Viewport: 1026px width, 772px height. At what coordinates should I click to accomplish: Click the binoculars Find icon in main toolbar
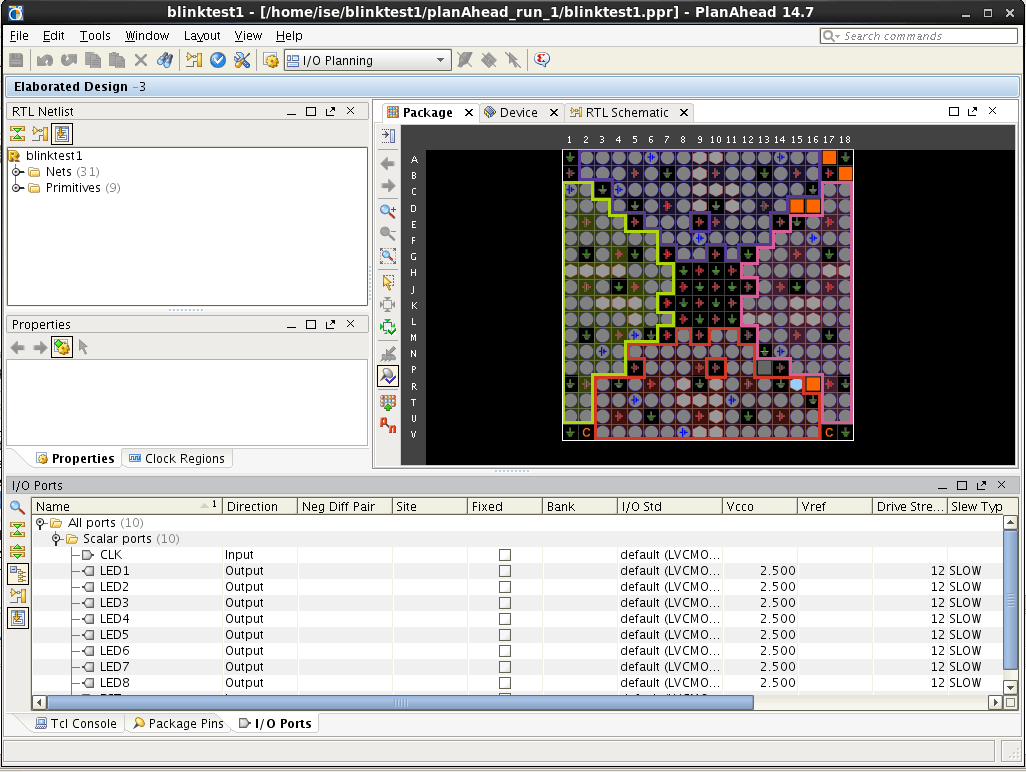pos(165,60)
